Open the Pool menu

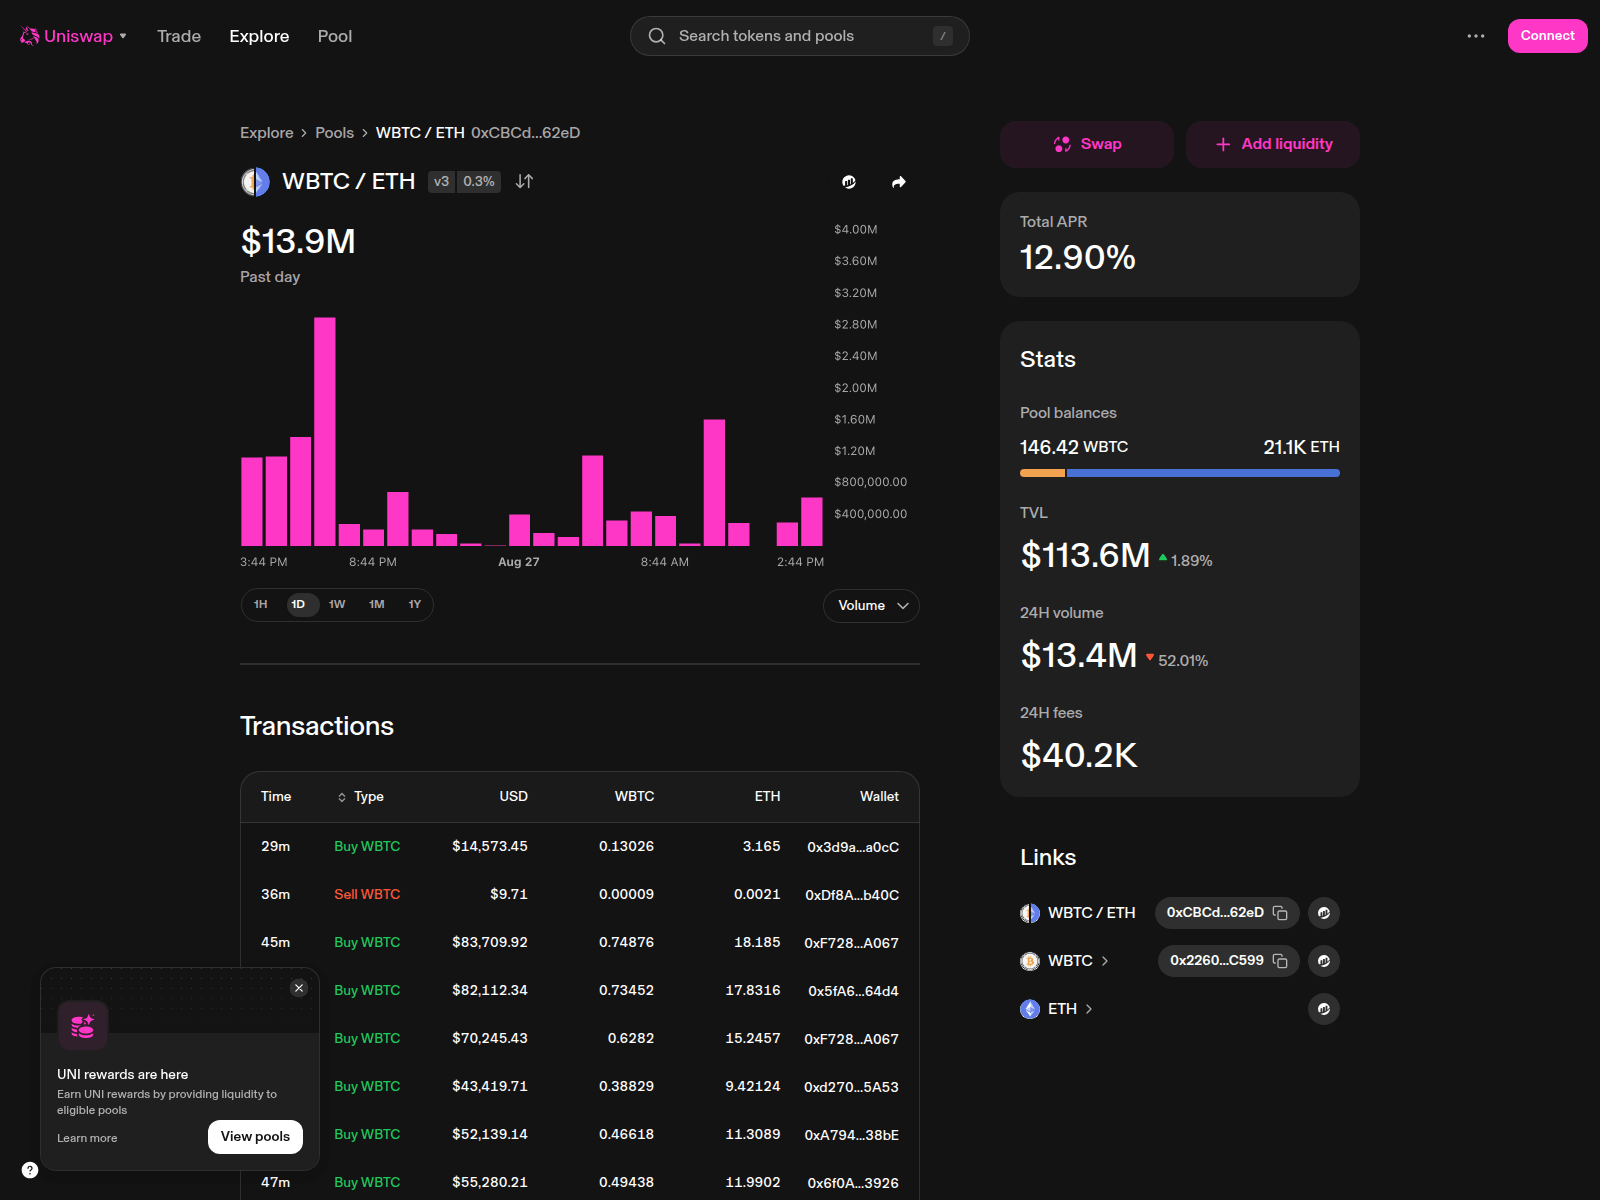pyautogui.click(x=335, y=36)
